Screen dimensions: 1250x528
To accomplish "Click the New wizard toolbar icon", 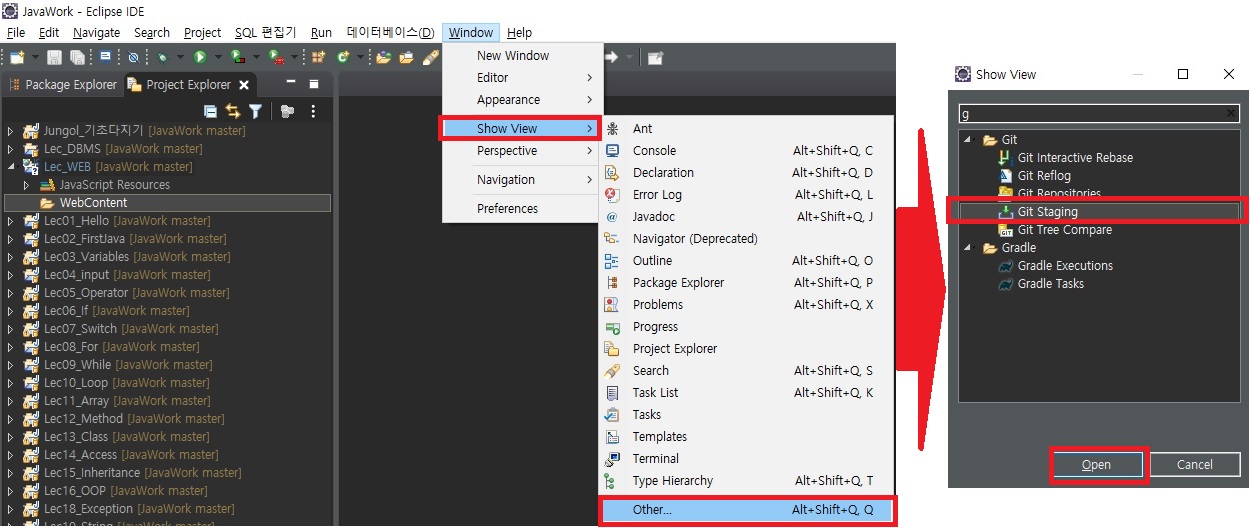I will tap(16, 57).
